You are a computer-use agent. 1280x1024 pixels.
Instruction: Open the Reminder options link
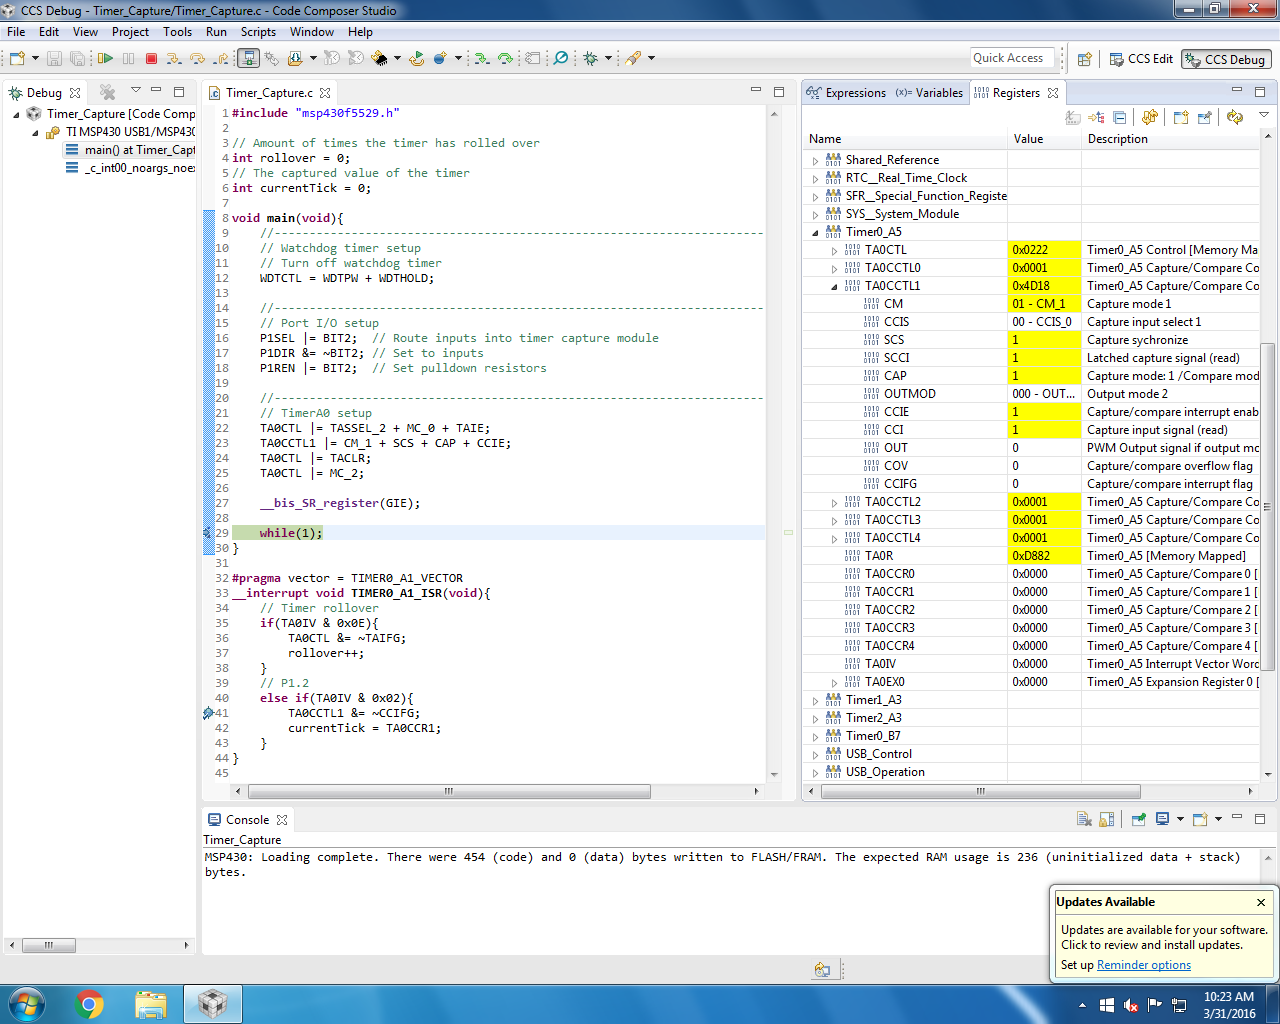pos(1143,965)
